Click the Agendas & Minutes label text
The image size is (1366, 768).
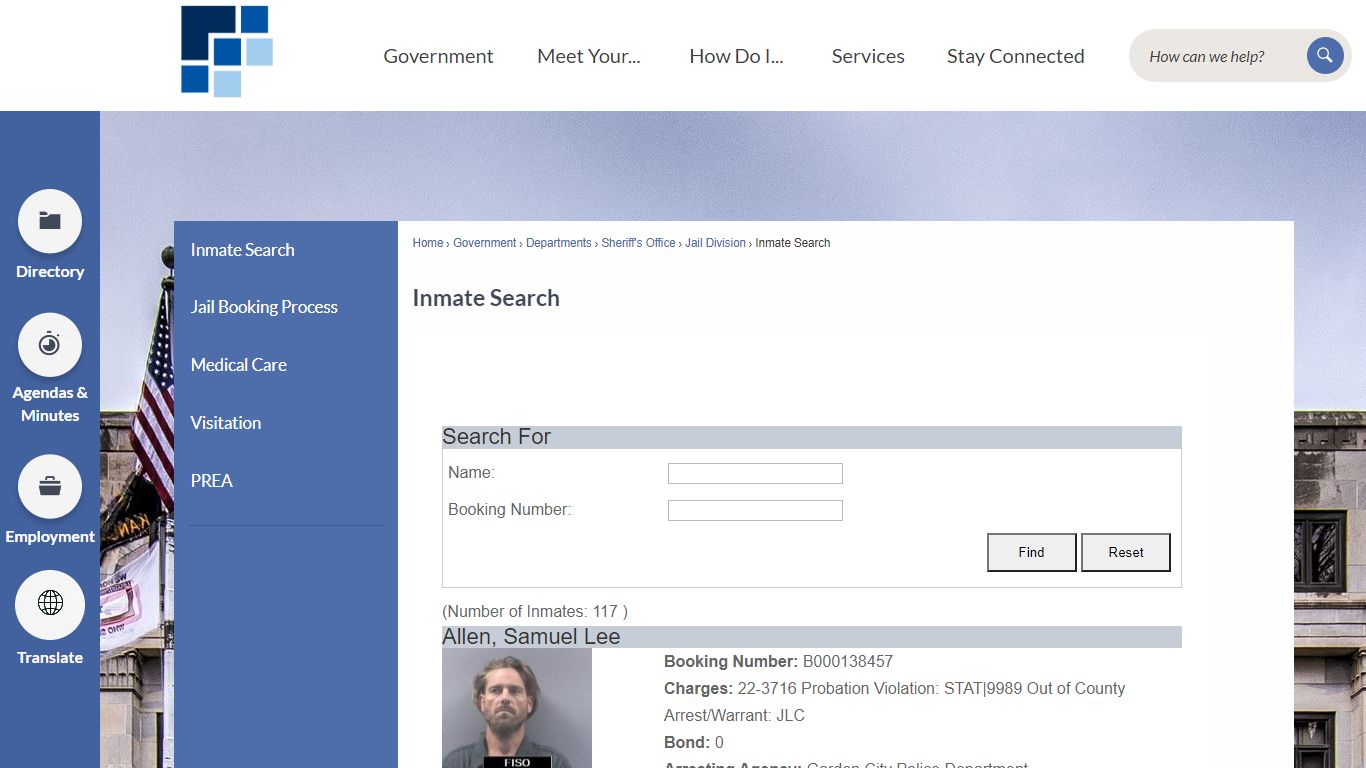[x=50, y=404]
